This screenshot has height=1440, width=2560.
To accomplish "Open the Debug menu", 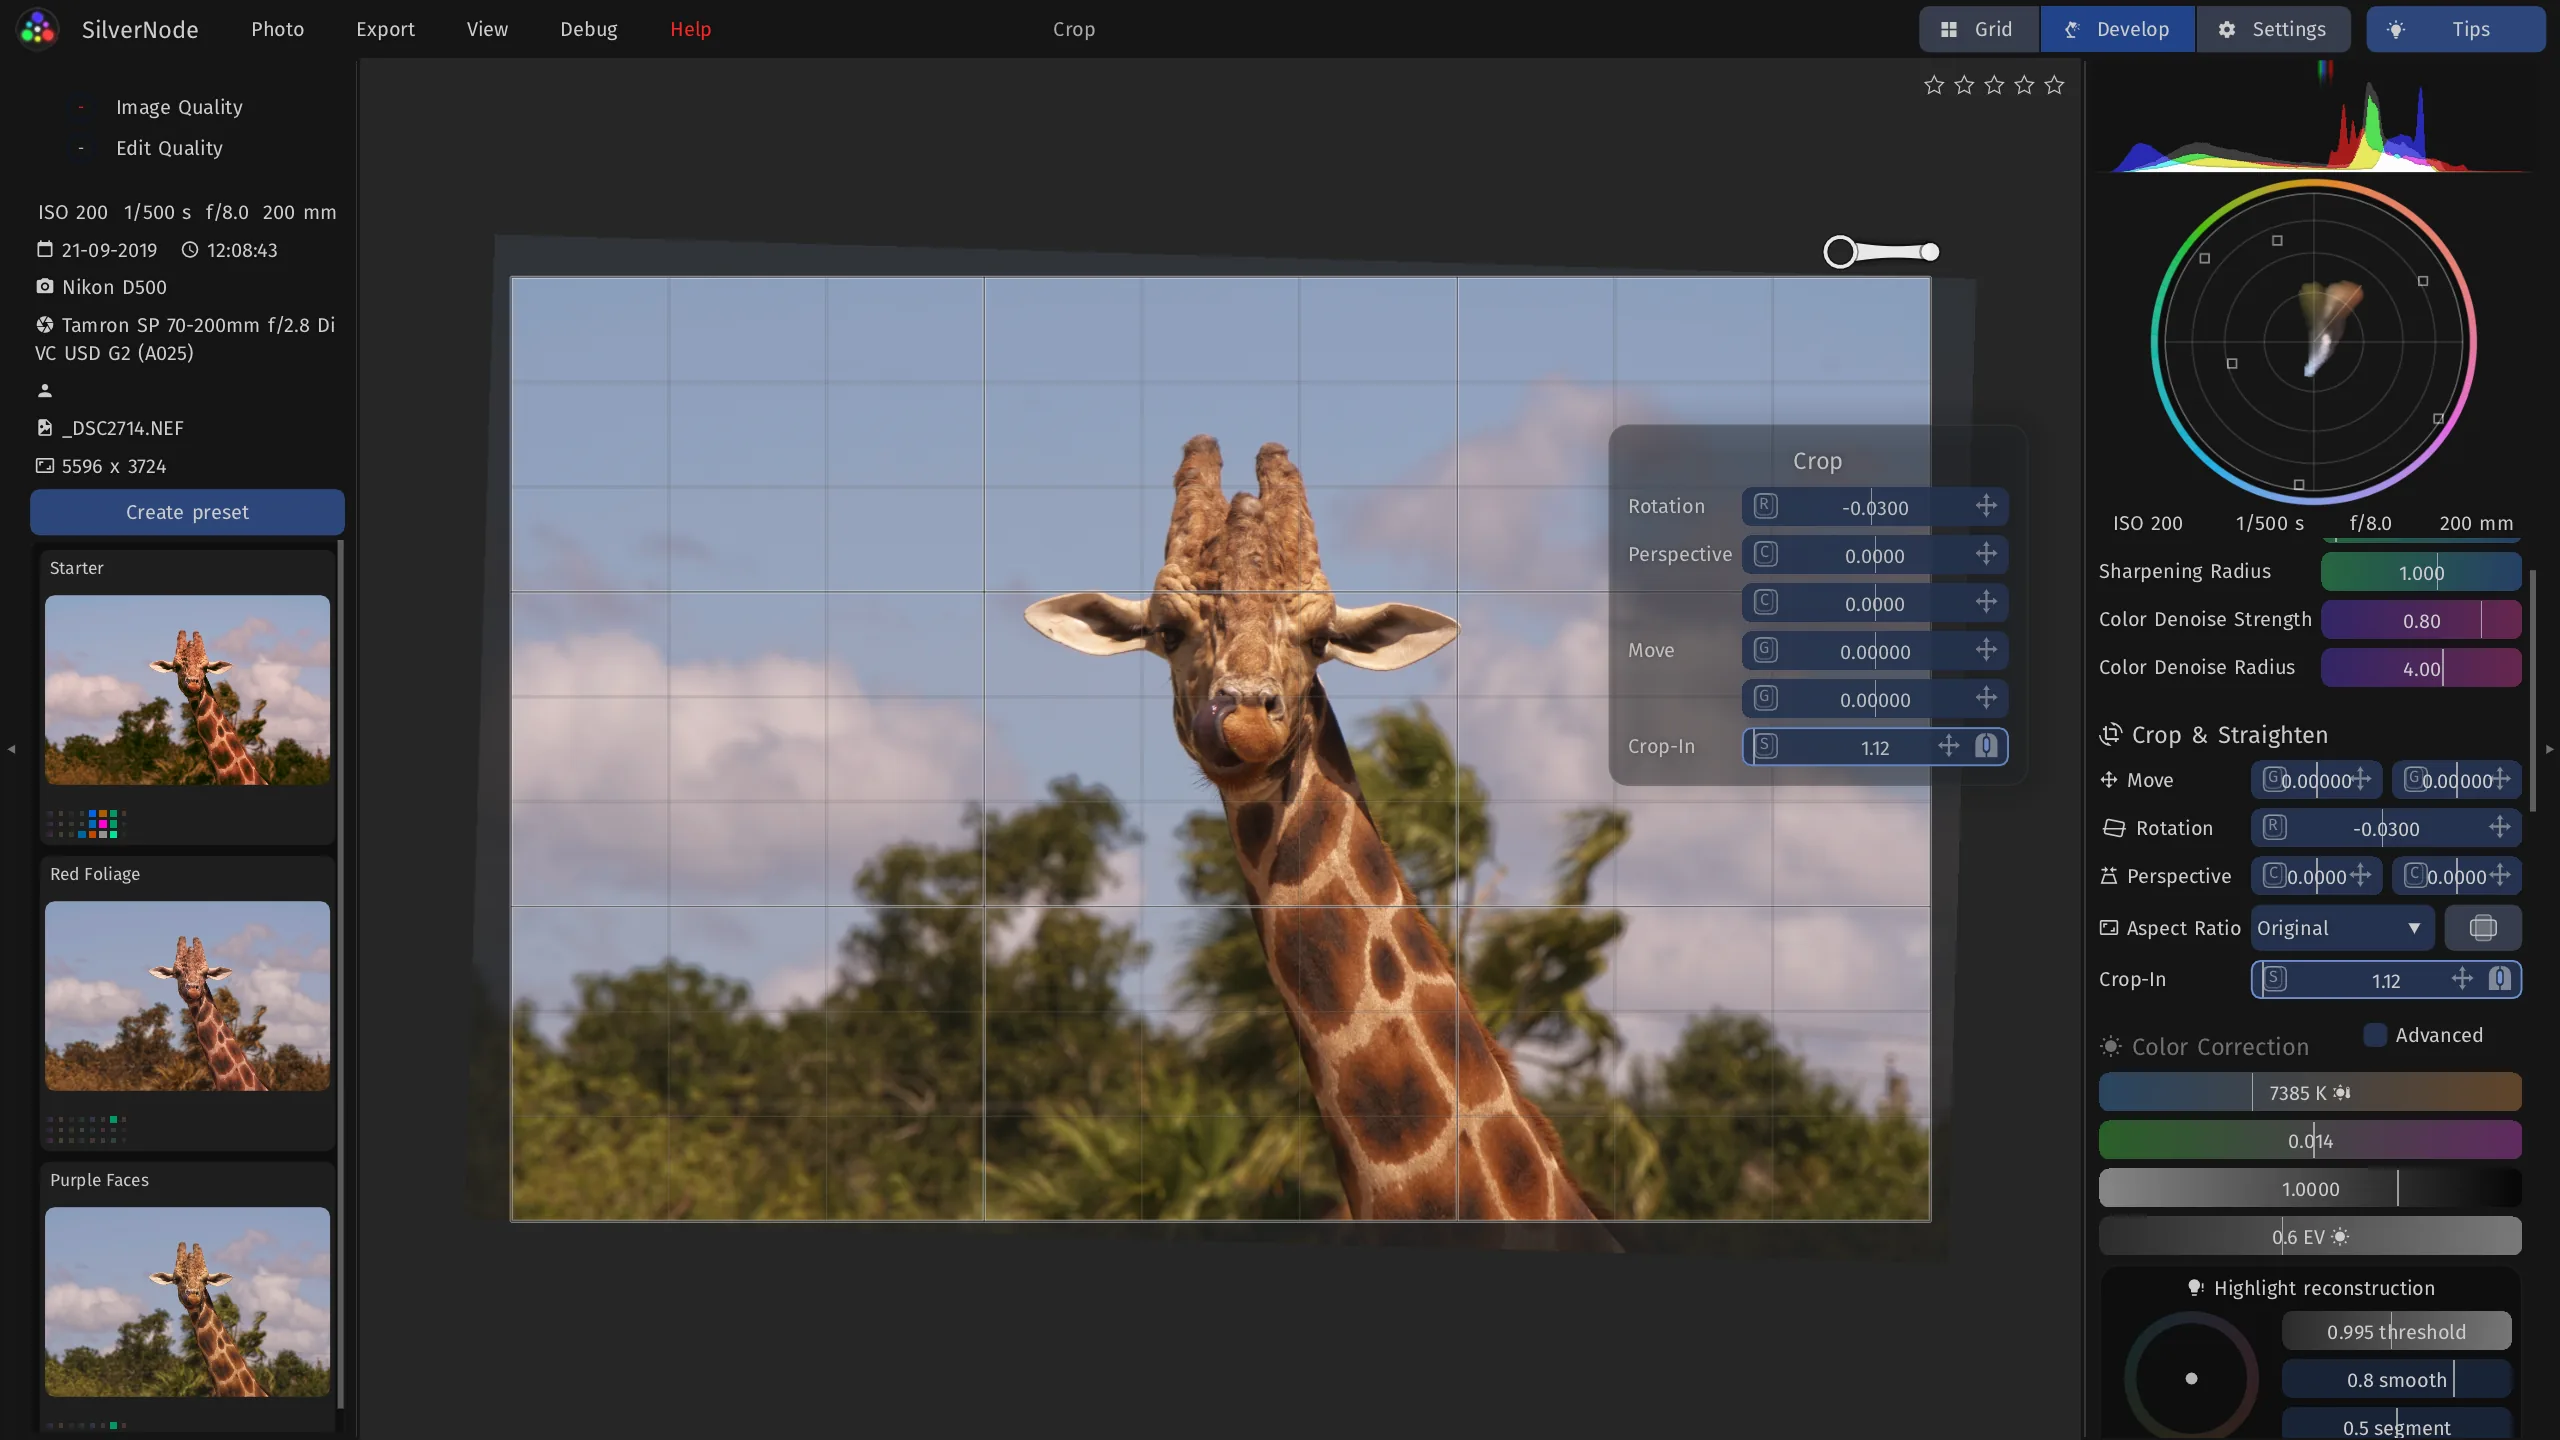I will pyautogui.click(x=589, y=29).
